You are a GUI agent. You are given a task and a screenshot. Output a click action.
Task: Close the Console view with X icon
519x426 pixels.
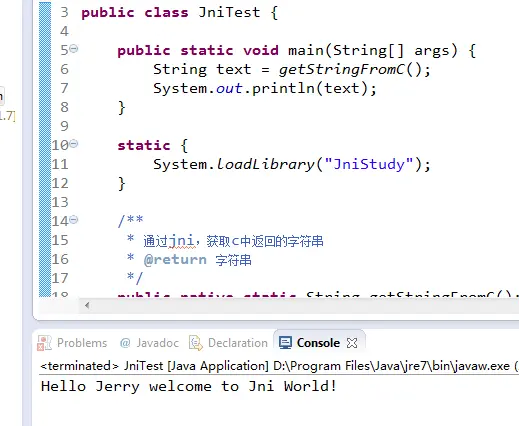tap(352, 343)
